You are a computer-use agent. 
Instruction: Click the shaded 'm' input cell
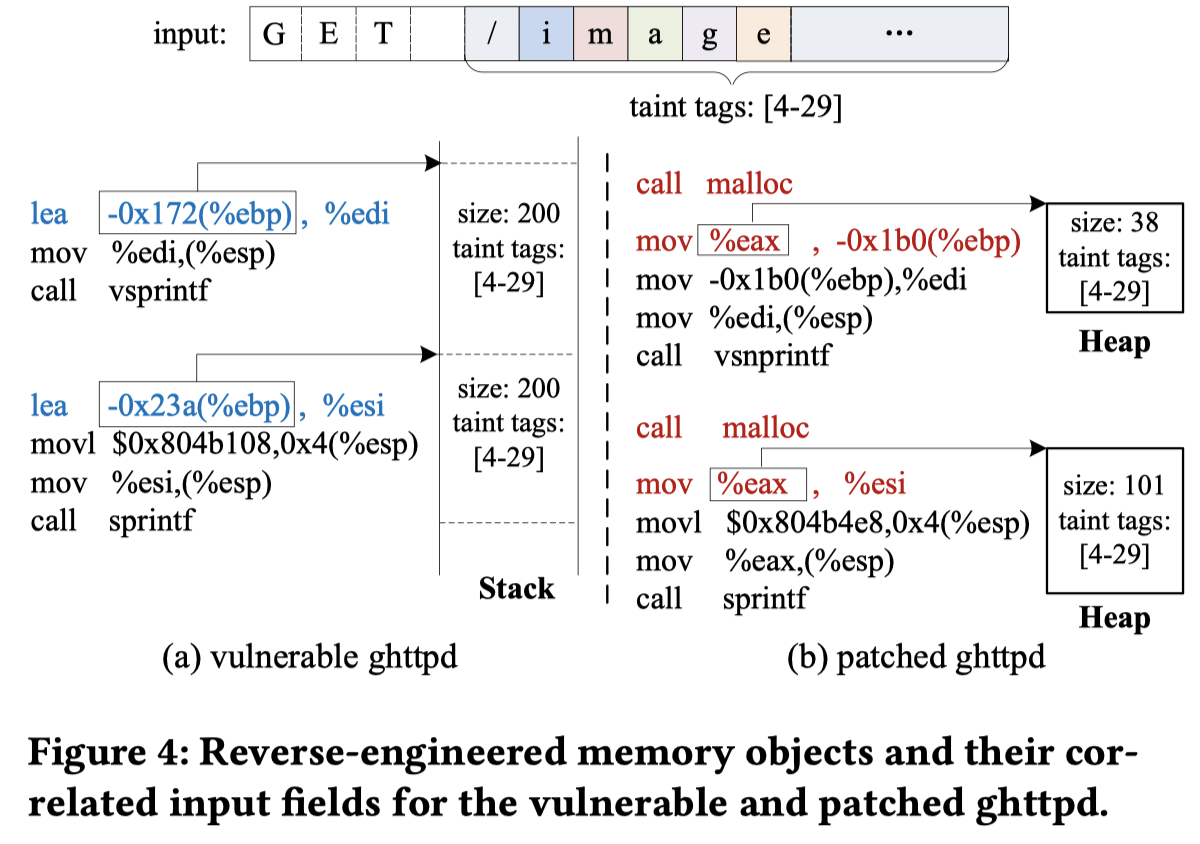tap(601, 32)
